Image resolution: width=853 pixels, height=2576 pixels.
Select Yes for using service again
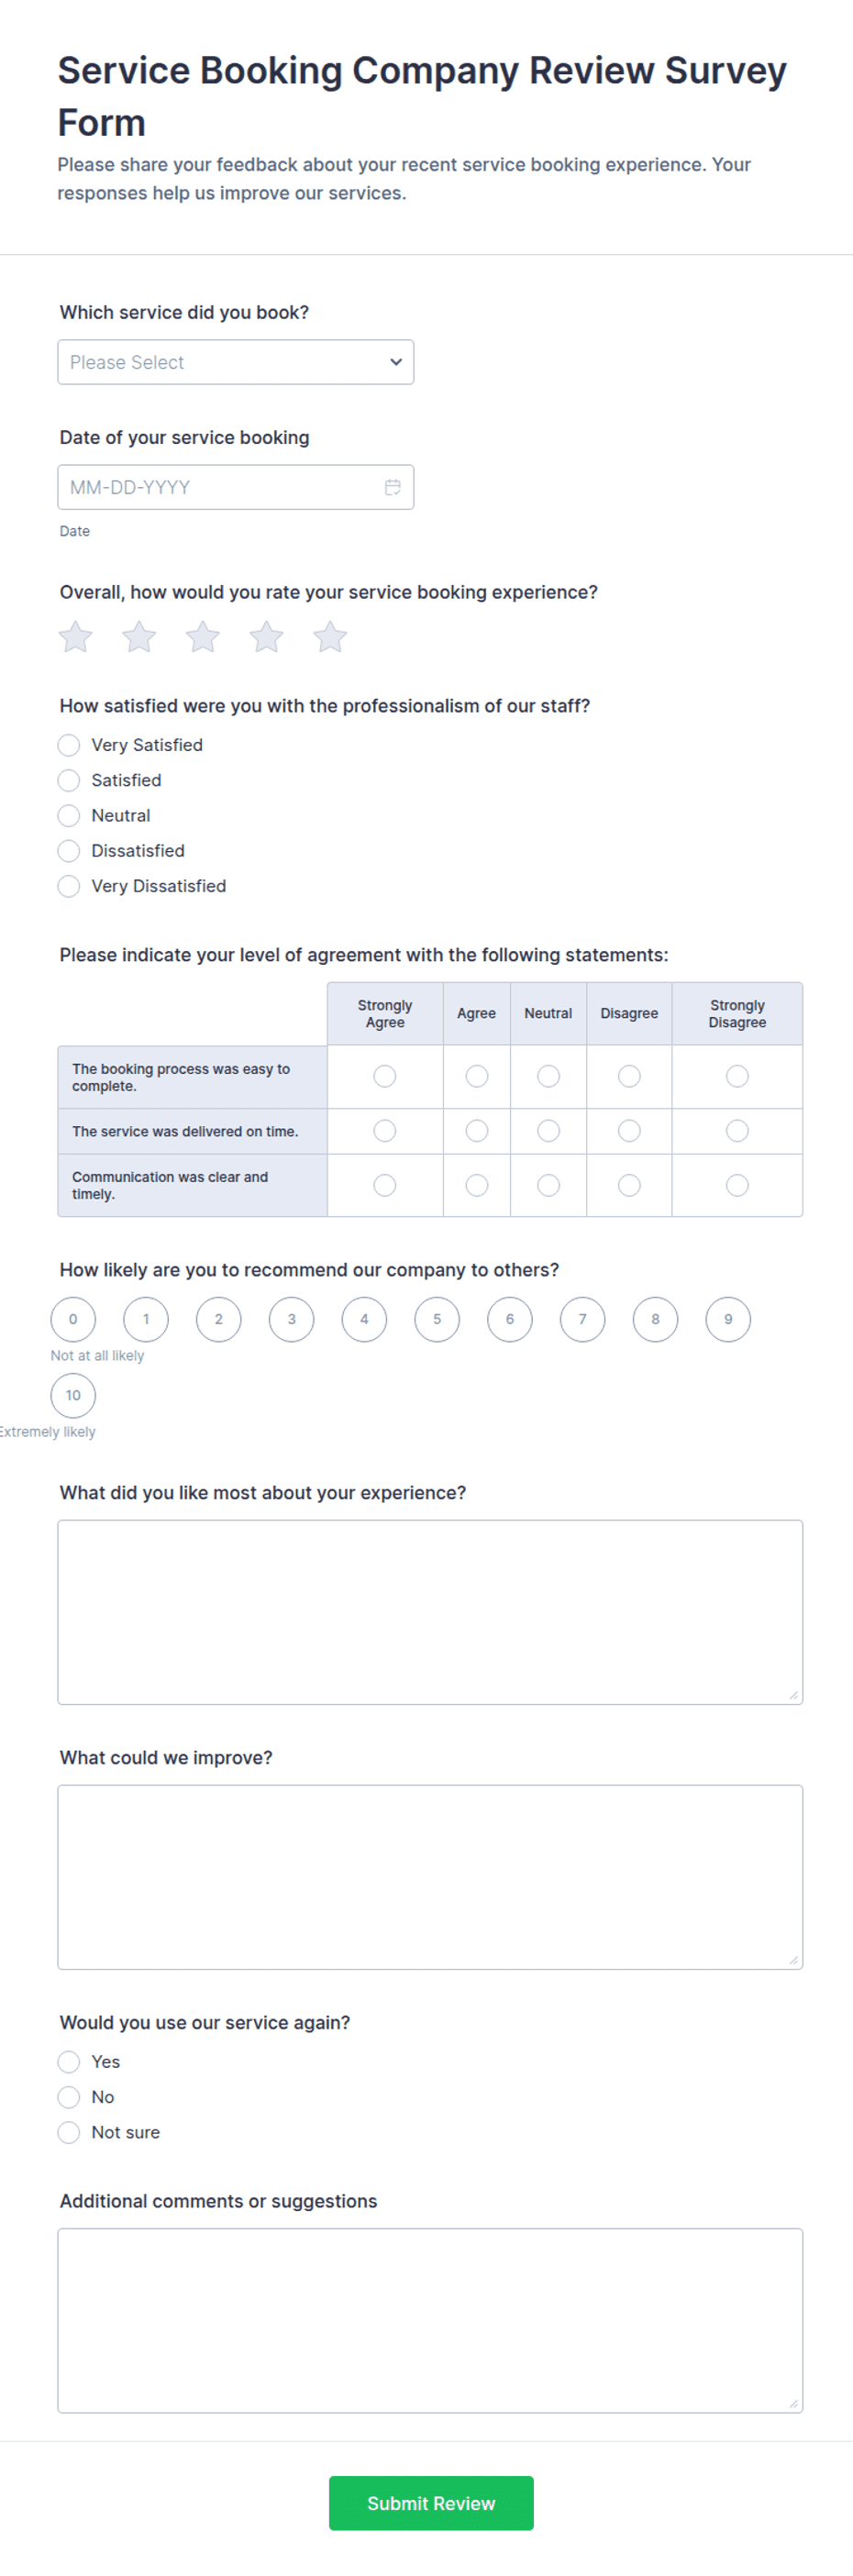[x=69, y=2062]
